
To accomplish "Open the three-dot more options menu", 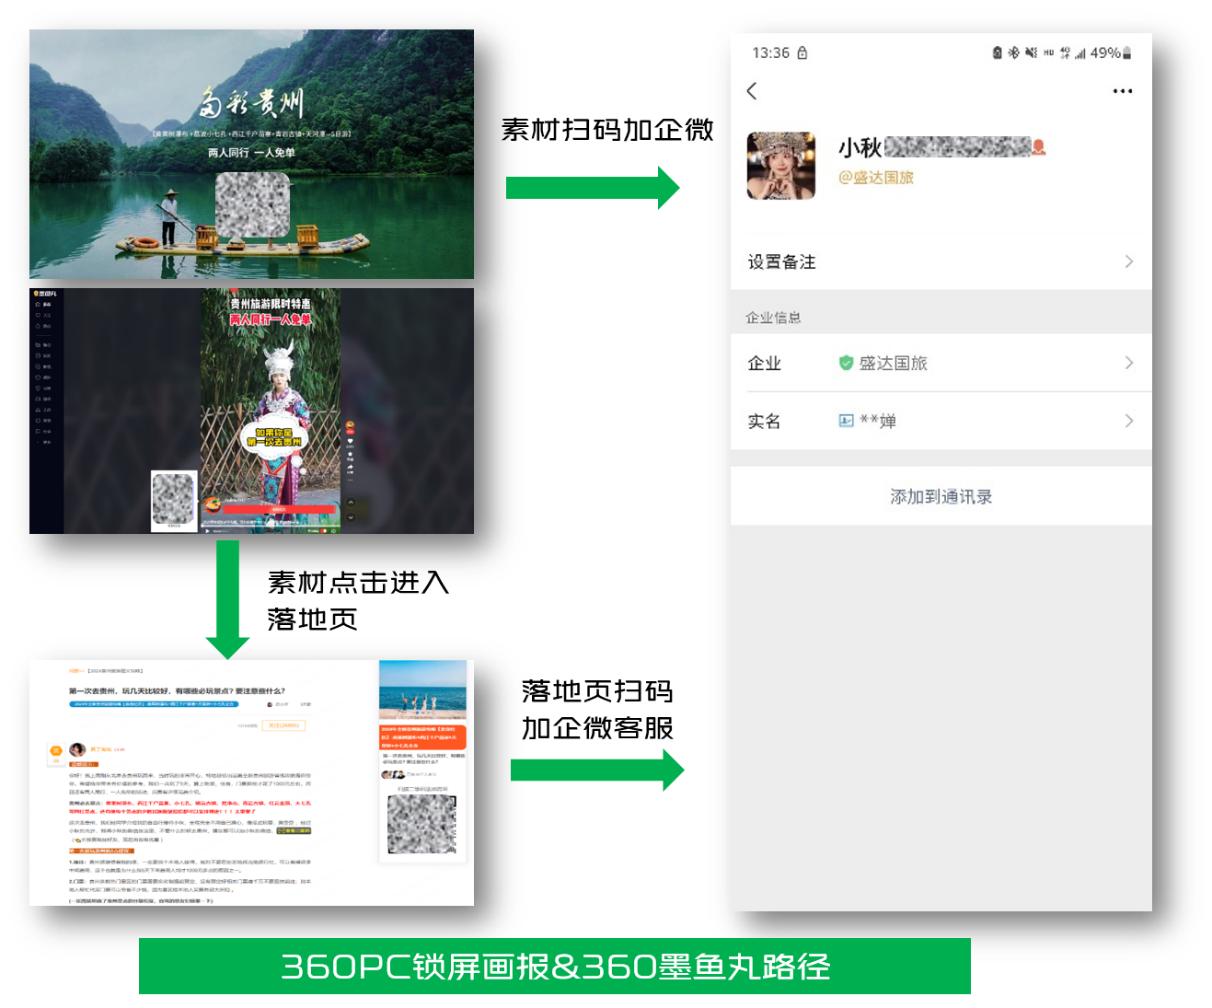I will tap(1122, 91).
